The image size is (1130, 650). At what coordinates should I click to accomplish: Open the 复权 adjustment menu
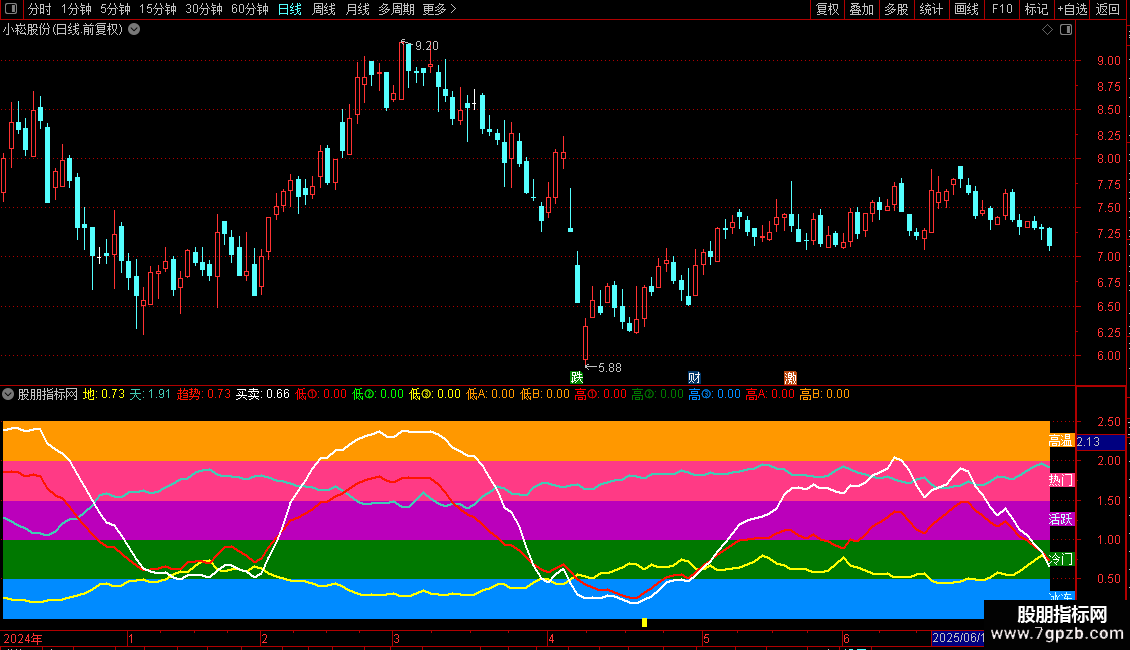point(827,9)
